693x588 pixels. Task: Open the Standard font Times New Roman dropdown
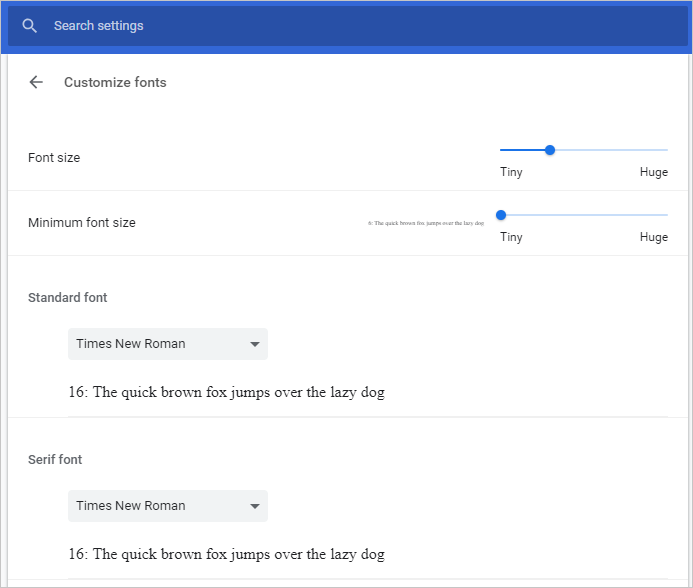click(168, 344)
